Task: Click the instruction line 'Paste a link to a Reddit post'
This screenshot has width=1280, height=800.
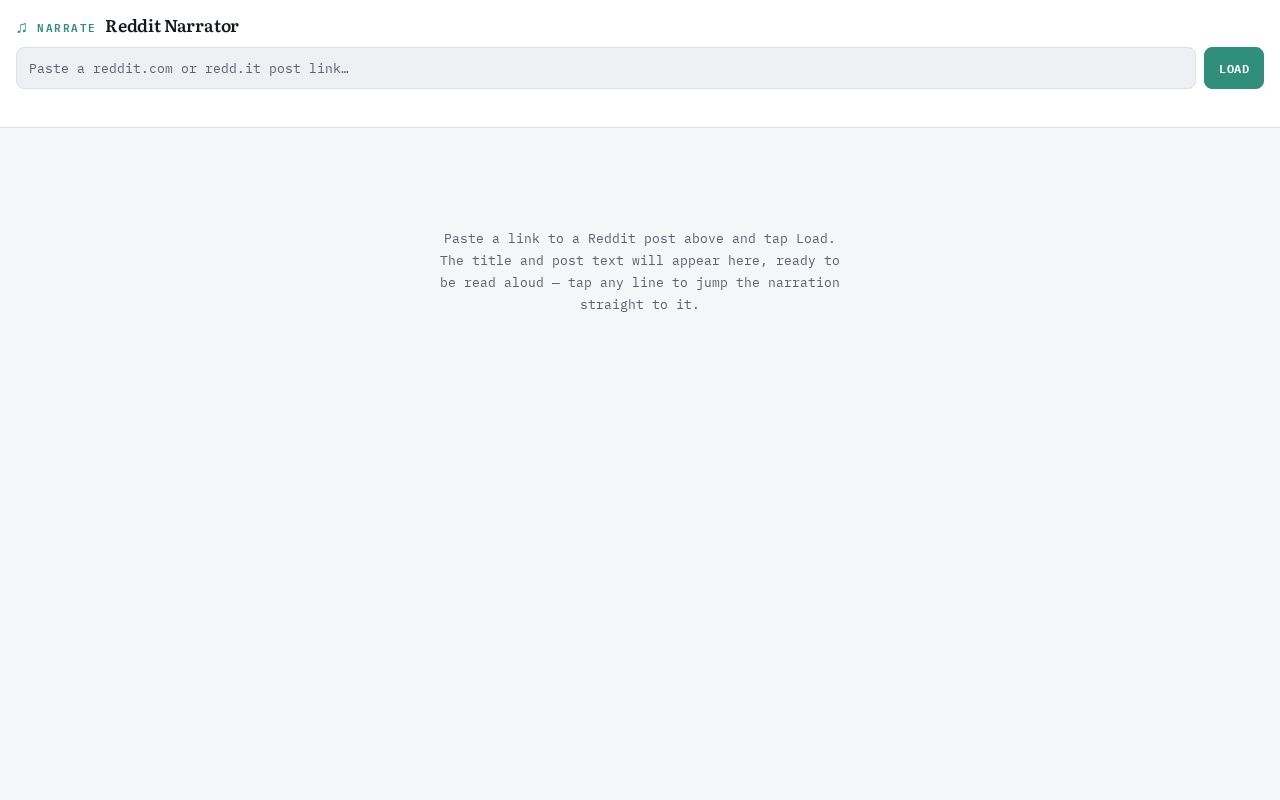Action: click(x=560, y=239)
